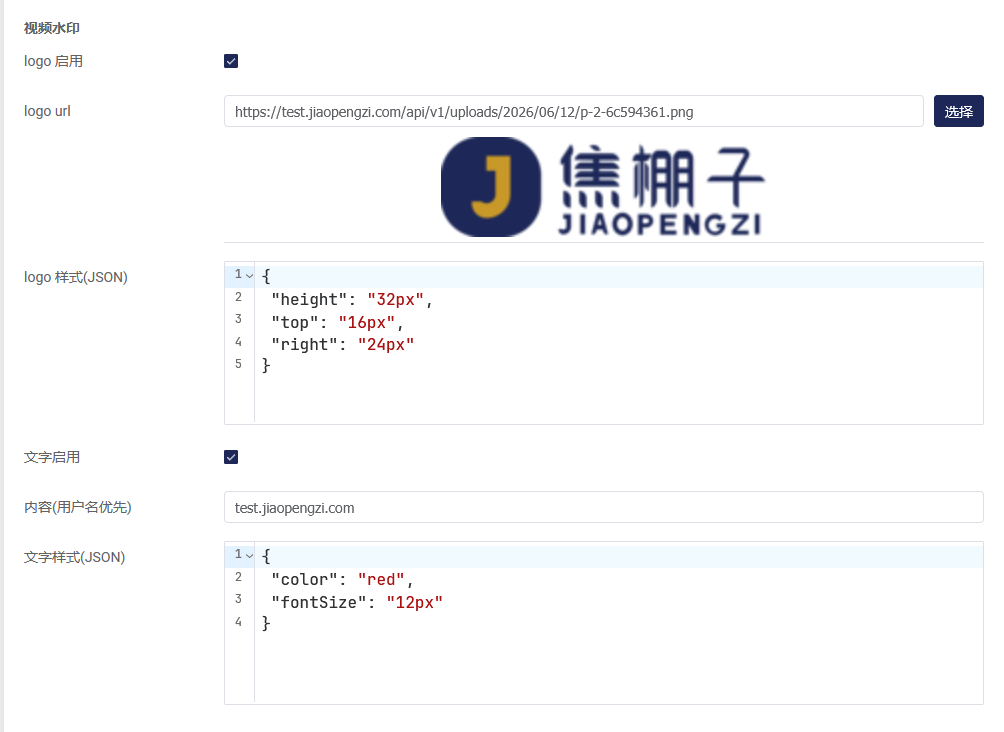Click the "top" key in logo JSON

click(295, 322)
